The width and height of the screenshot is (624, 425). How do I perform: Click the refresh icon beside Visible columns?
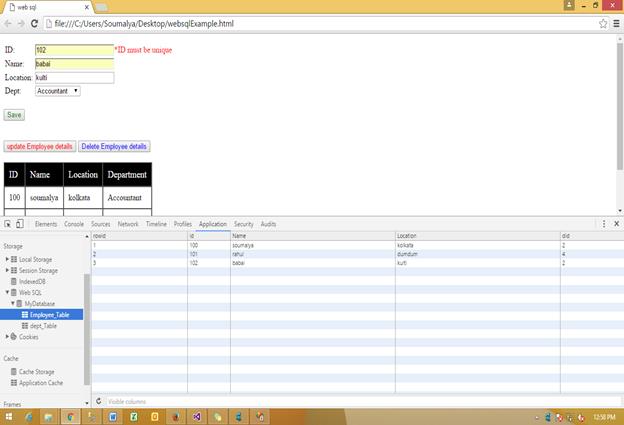(98, 401)
